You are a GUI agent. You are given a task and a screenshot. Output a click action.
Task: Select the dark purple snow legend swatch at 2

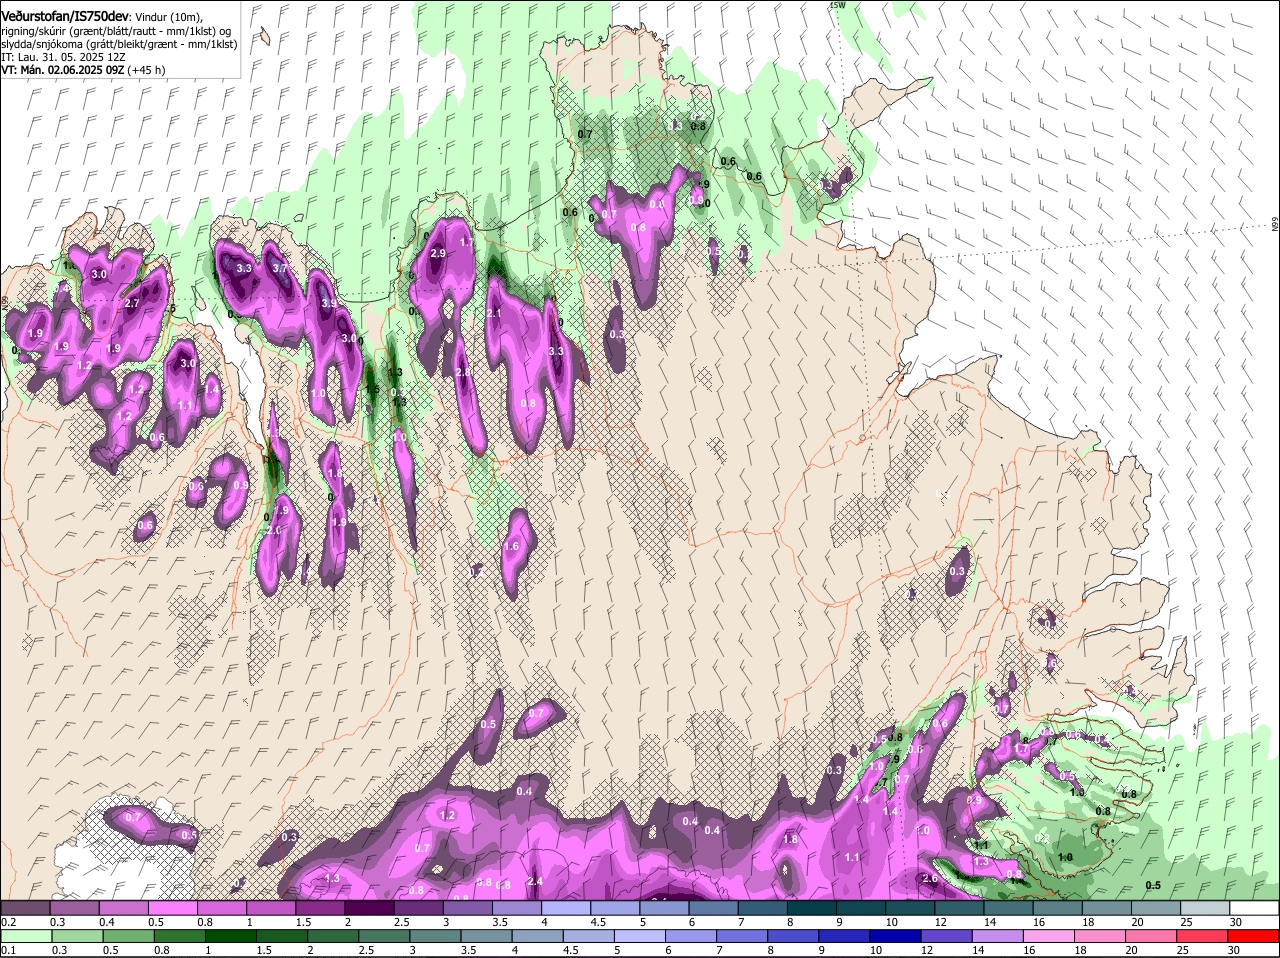pos(369,907)
